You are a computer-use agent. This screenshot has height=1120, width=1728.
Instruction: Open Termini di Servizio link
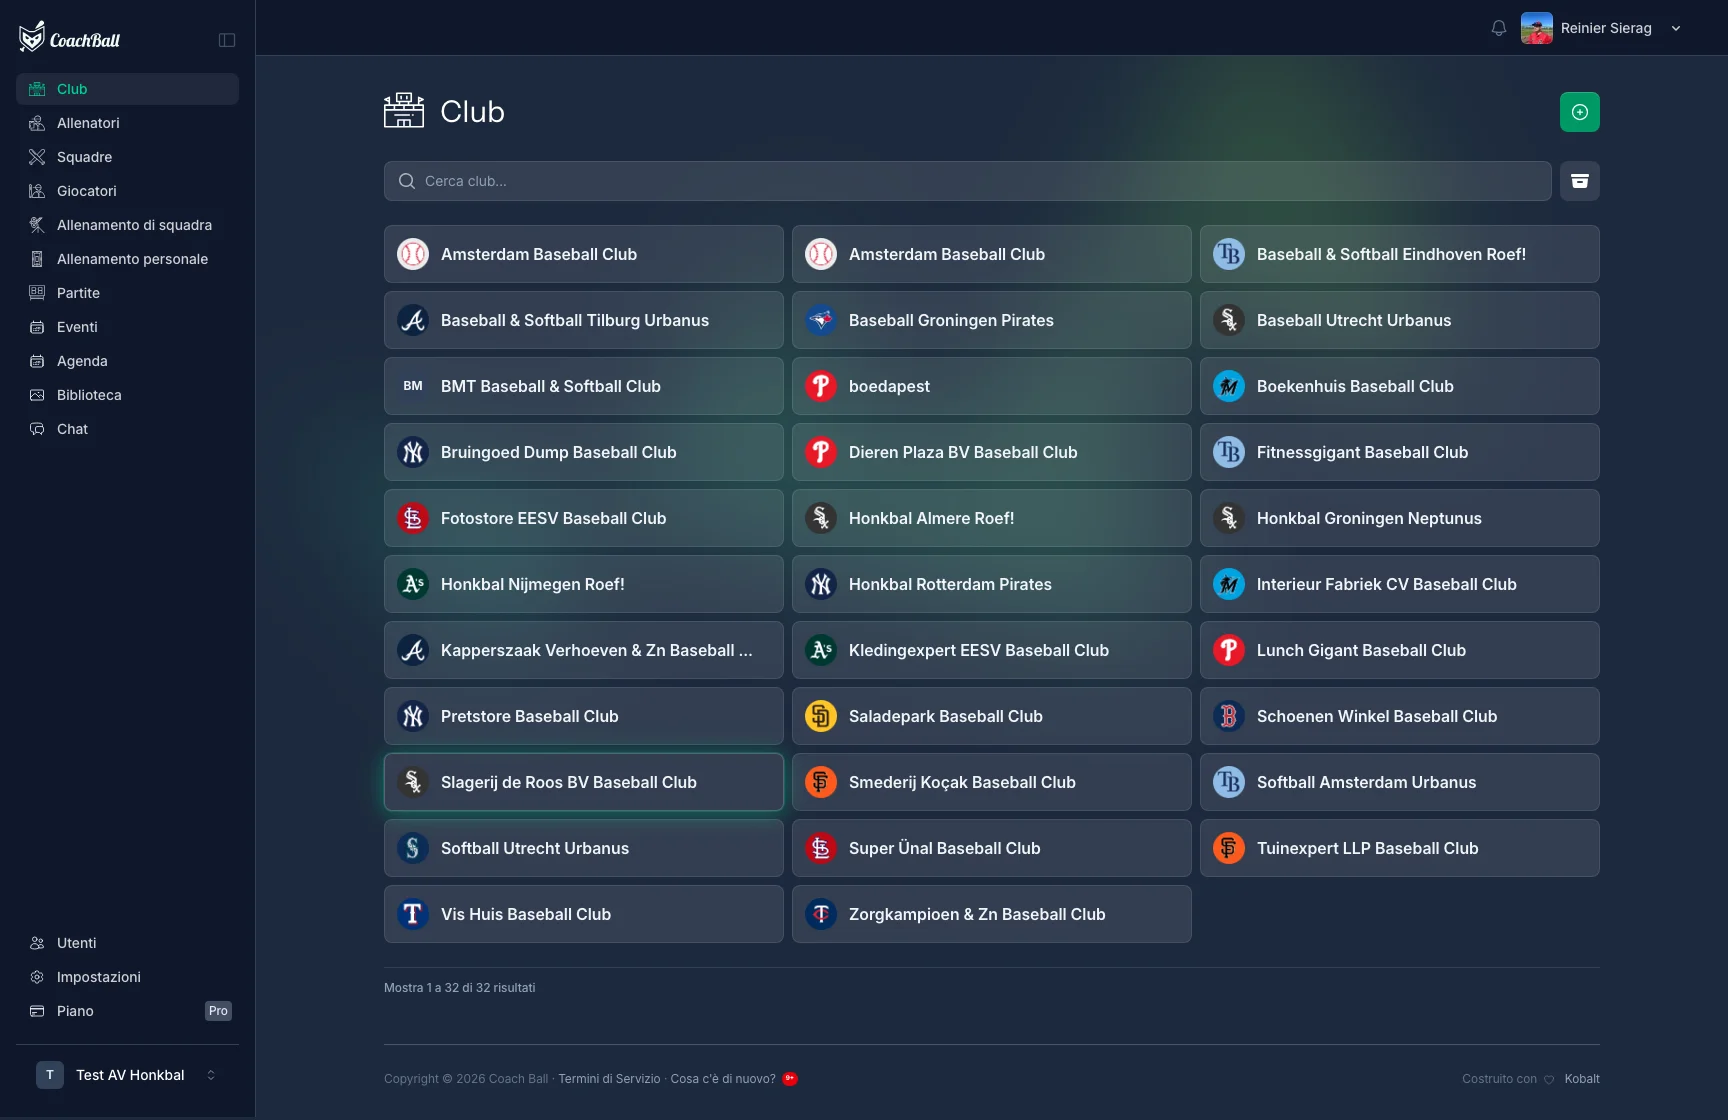point(609,1079)
